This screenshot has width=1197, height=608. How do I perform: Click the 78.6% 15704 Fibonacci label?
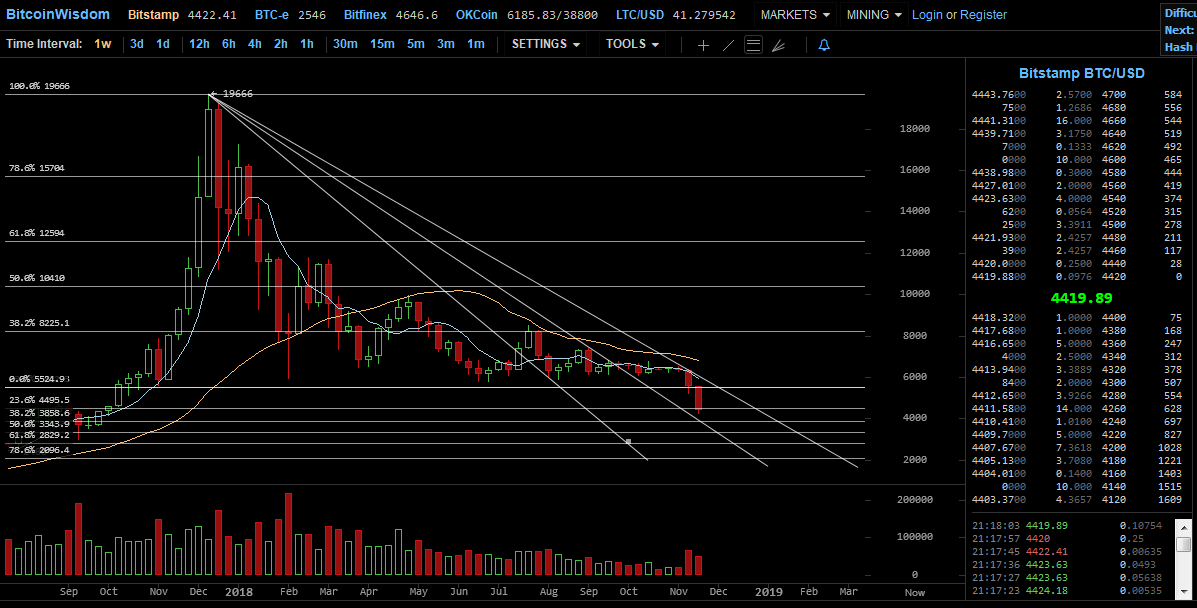click(37, 168)
